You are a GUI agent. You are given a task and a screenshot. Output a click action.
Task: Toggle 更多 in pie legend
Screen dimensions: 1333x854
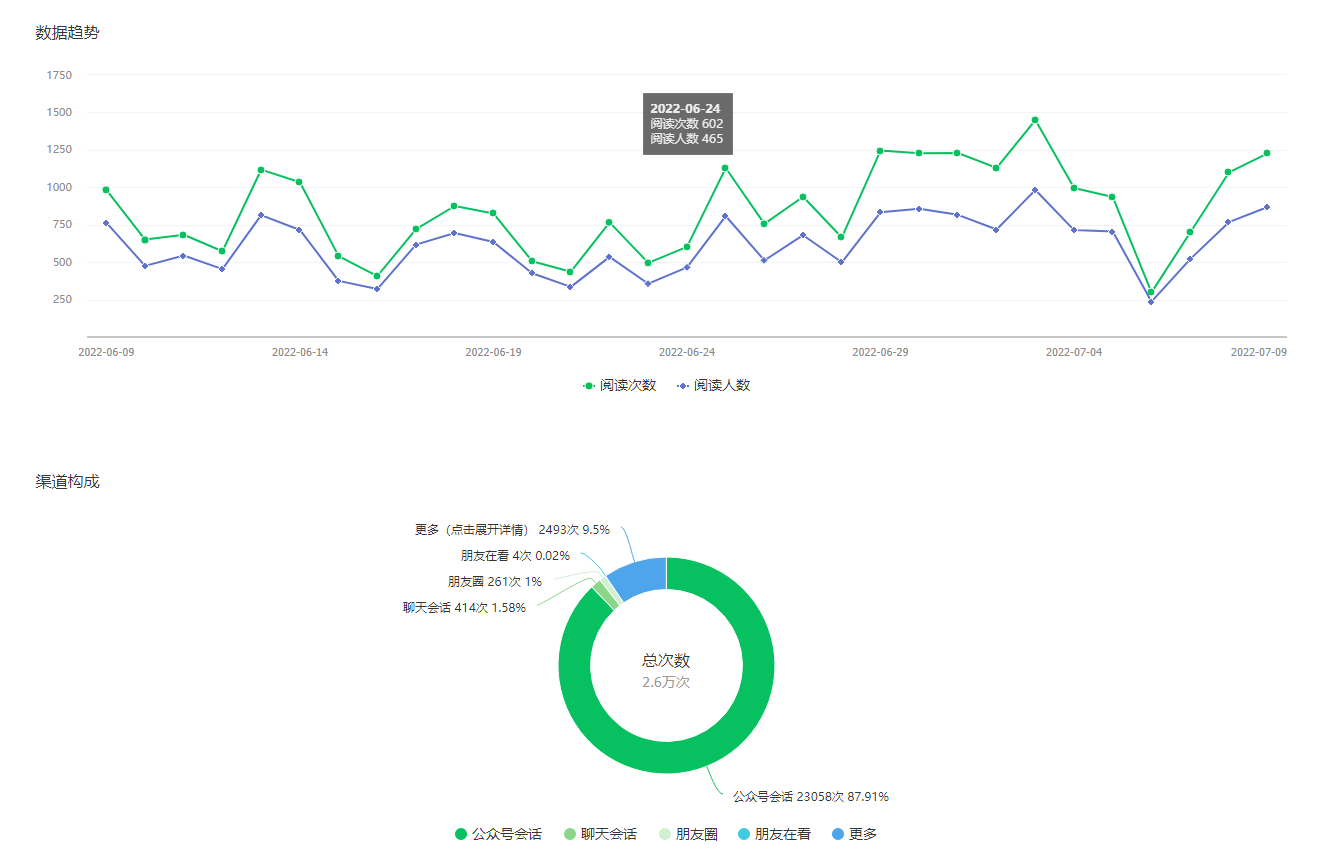pos(854,834)
